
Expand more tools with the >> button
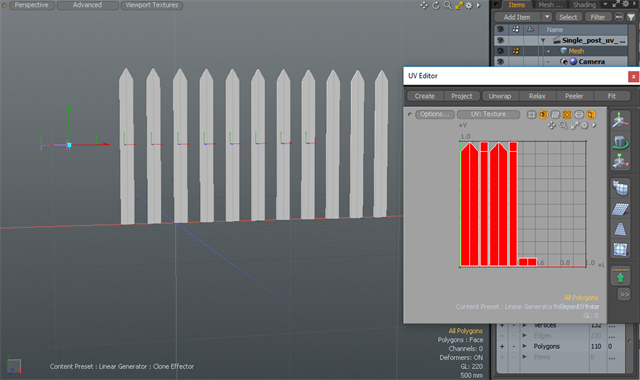(624, 294)
